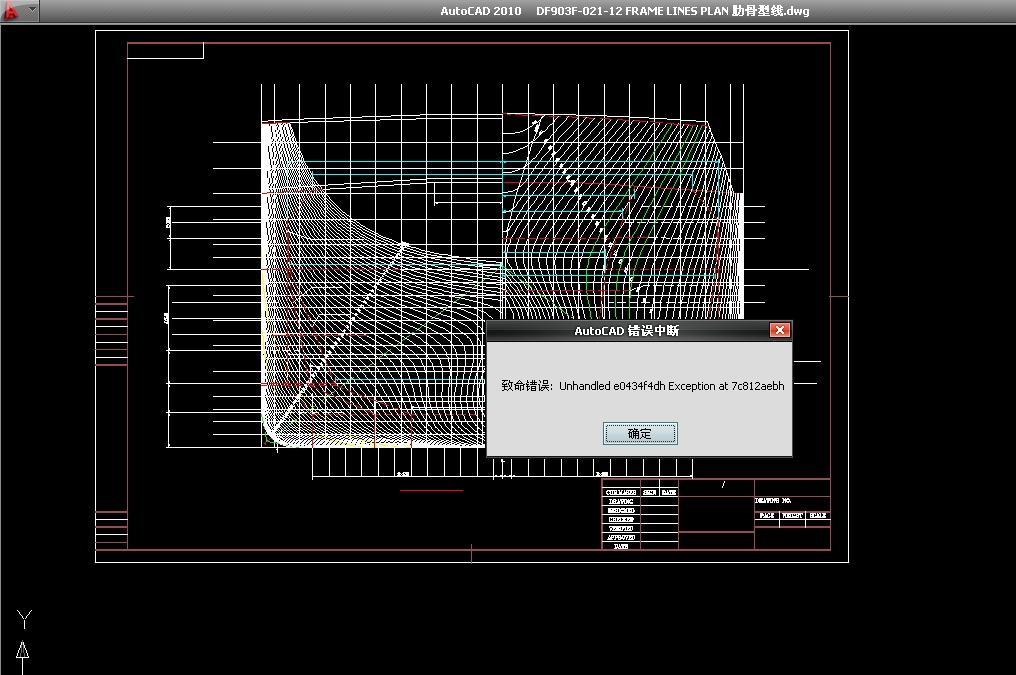Expand the quick access dropdown arrow
The width and height of the screenshot is (1016, 675).
pyautogui.click(x=32, y=9)
